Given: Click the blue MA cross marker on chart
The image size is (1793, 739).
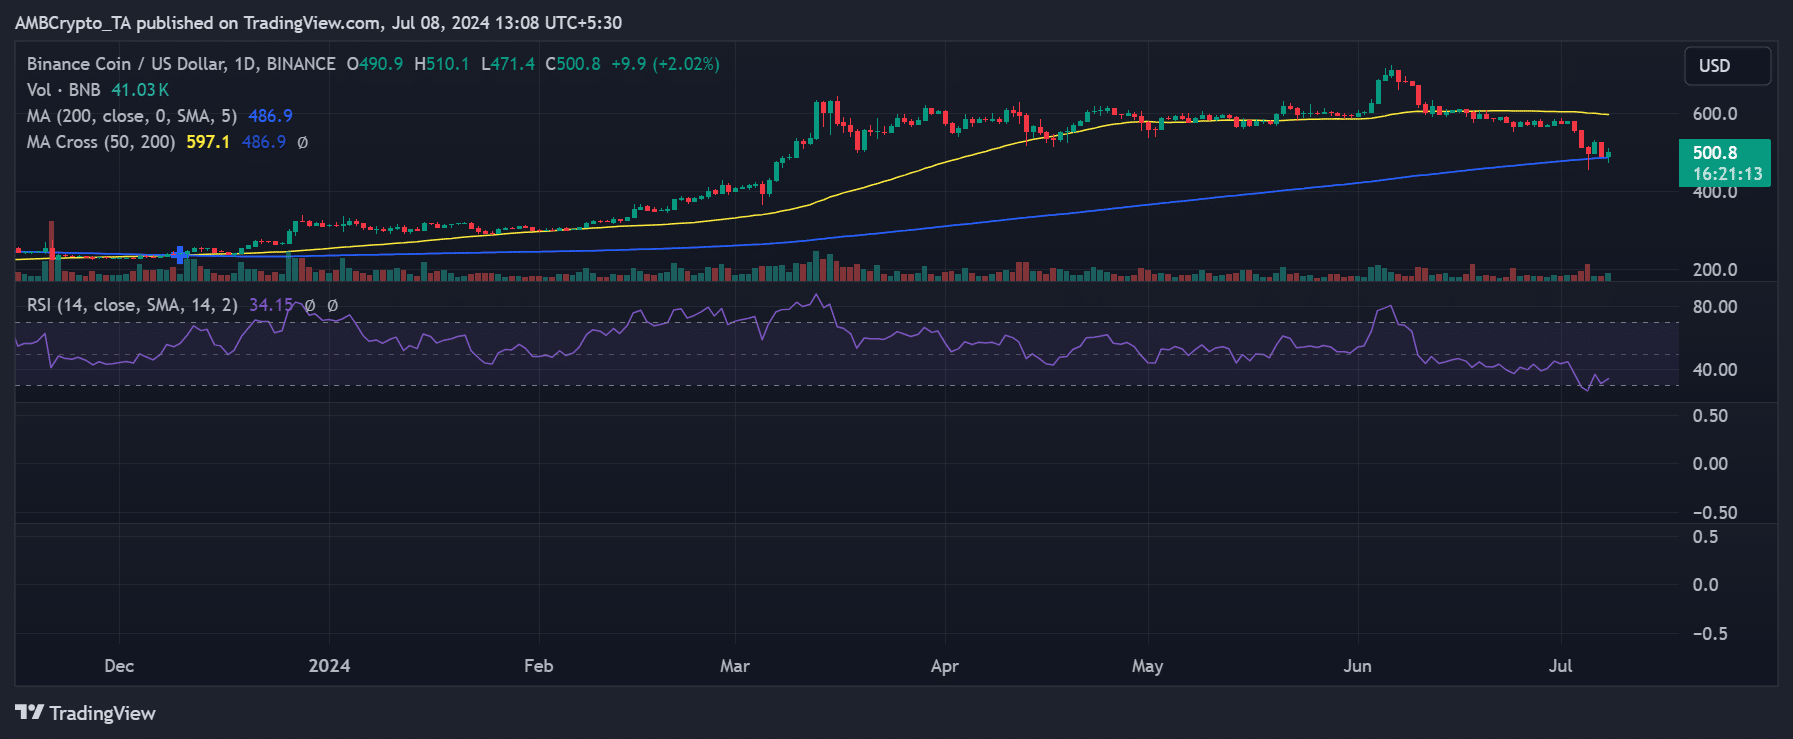Looking at the screenshot, I should click(180, 255).
